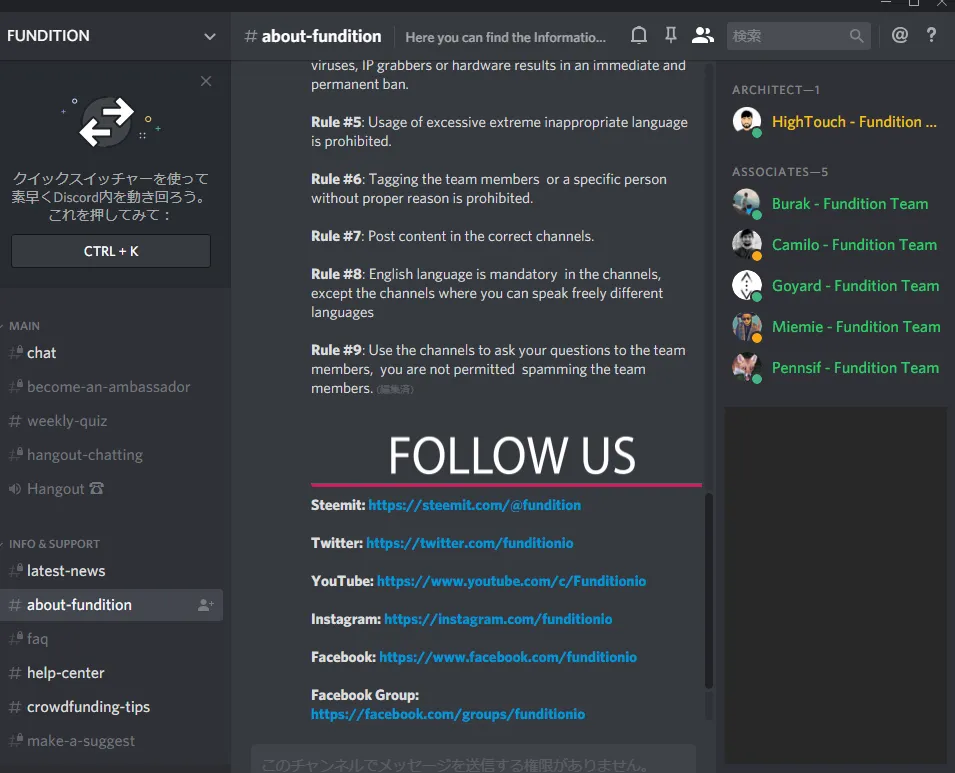Expand the FUNDITION server dropdown
Screen dimensions: 955x773
210,37
